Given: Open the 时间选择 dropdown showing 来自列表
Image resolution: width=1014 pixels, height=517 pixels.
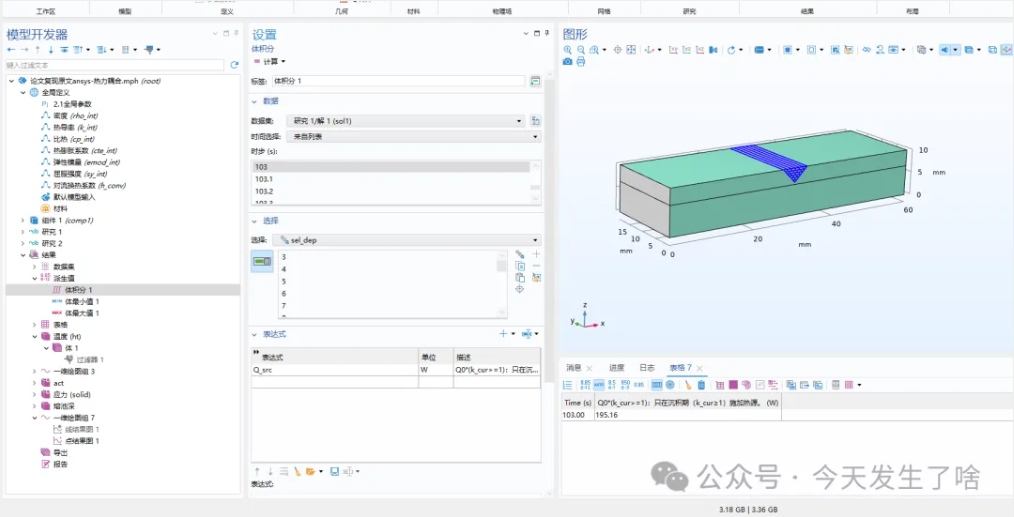Looking at the screenshot, I should 413,137.
